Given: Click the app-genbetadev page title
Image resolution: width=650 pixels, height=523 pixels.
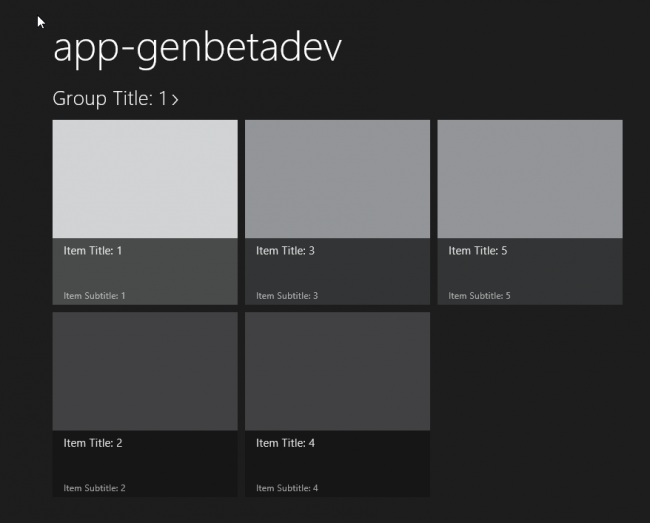Looking at the screenshot, I should click(197, 49).
